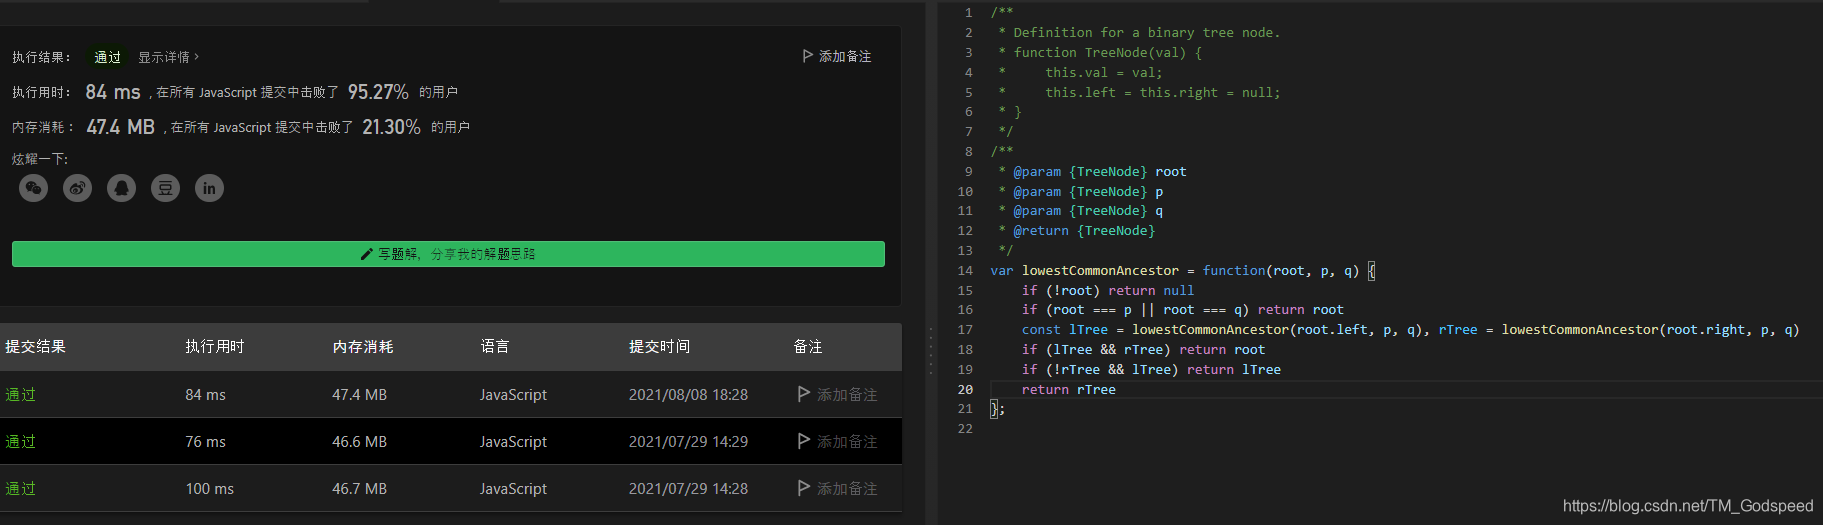Screen dimensions: 1823x525
Task: Click the 提交结果 column header
Action: (36, 346)
